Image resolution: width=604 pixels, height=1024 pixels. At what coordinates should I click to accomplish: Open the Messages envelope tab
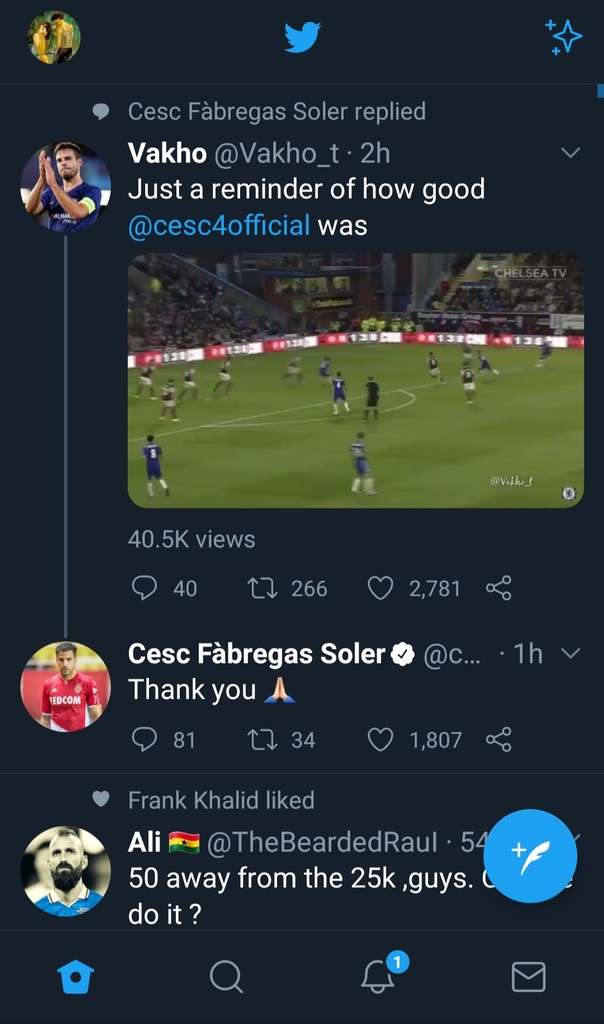528,976
